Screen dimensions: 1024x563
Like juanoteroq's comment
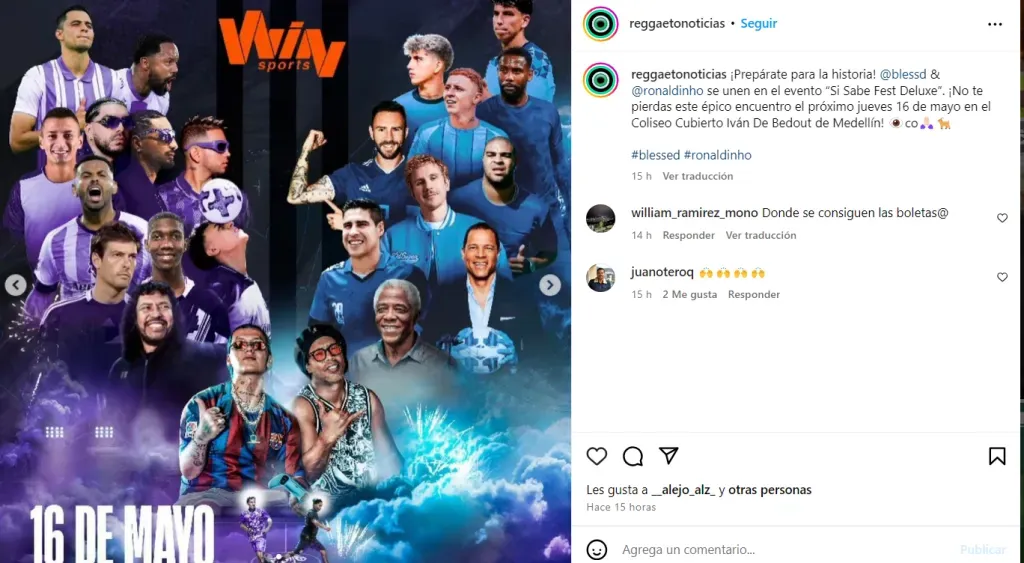click(1002, 278)
